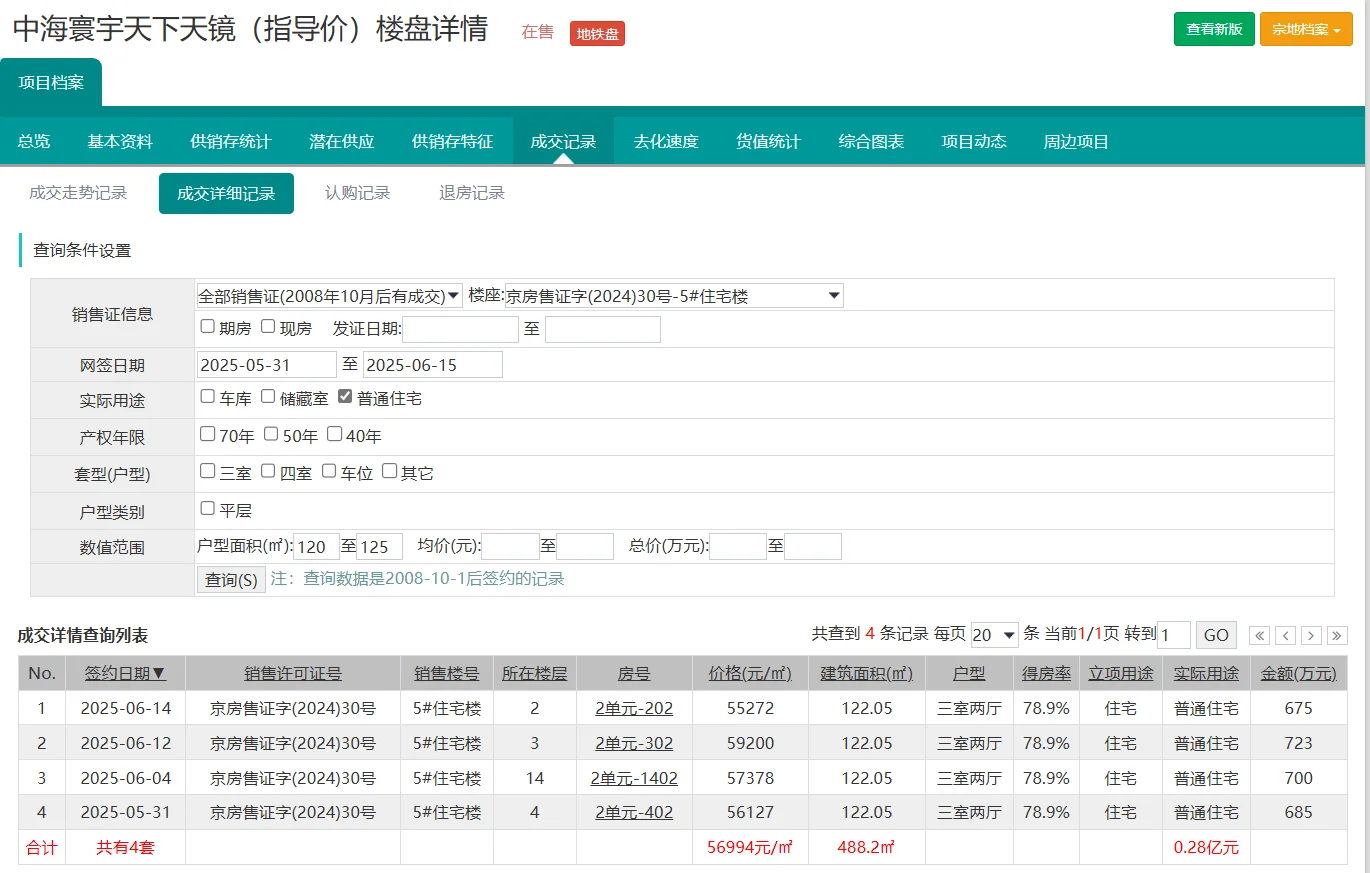The height and width of the screenshot is (873, 1370).
Task: Open room link 2单元-202
Action: [634, 709]
